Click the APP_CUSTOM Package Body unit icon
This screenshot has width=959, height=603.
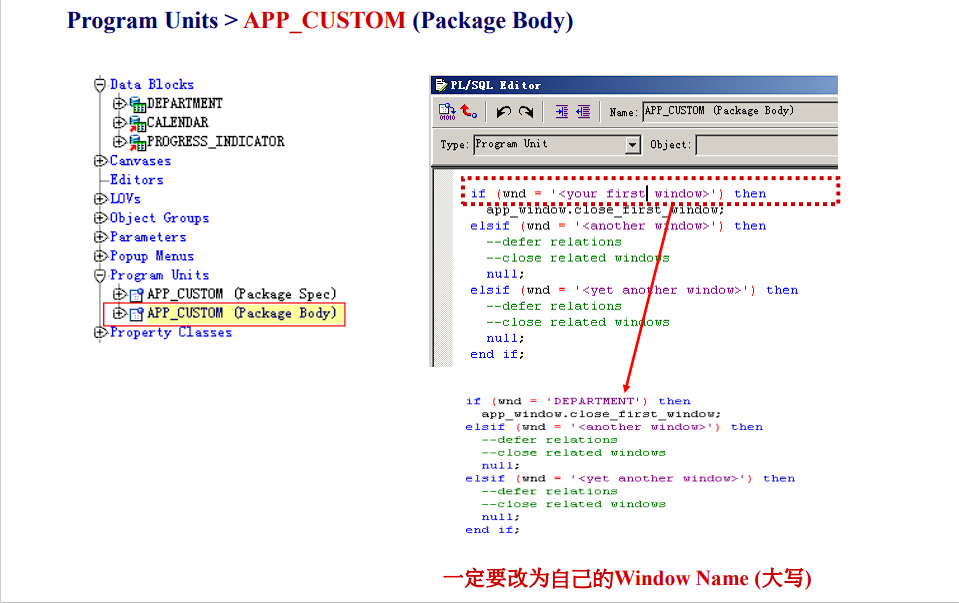click(137, 314)
